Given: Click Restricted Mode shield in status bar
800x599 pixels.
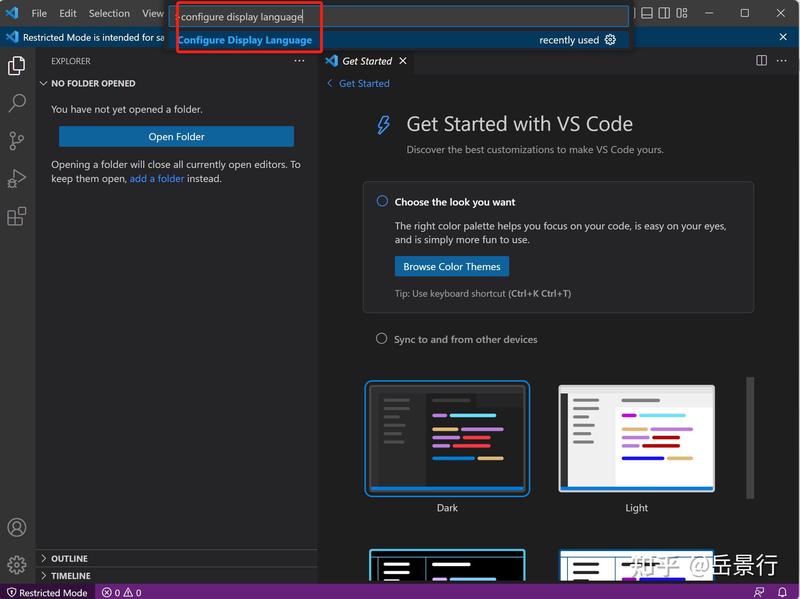Looking at the screenshot, I should (x=47, y=592).
